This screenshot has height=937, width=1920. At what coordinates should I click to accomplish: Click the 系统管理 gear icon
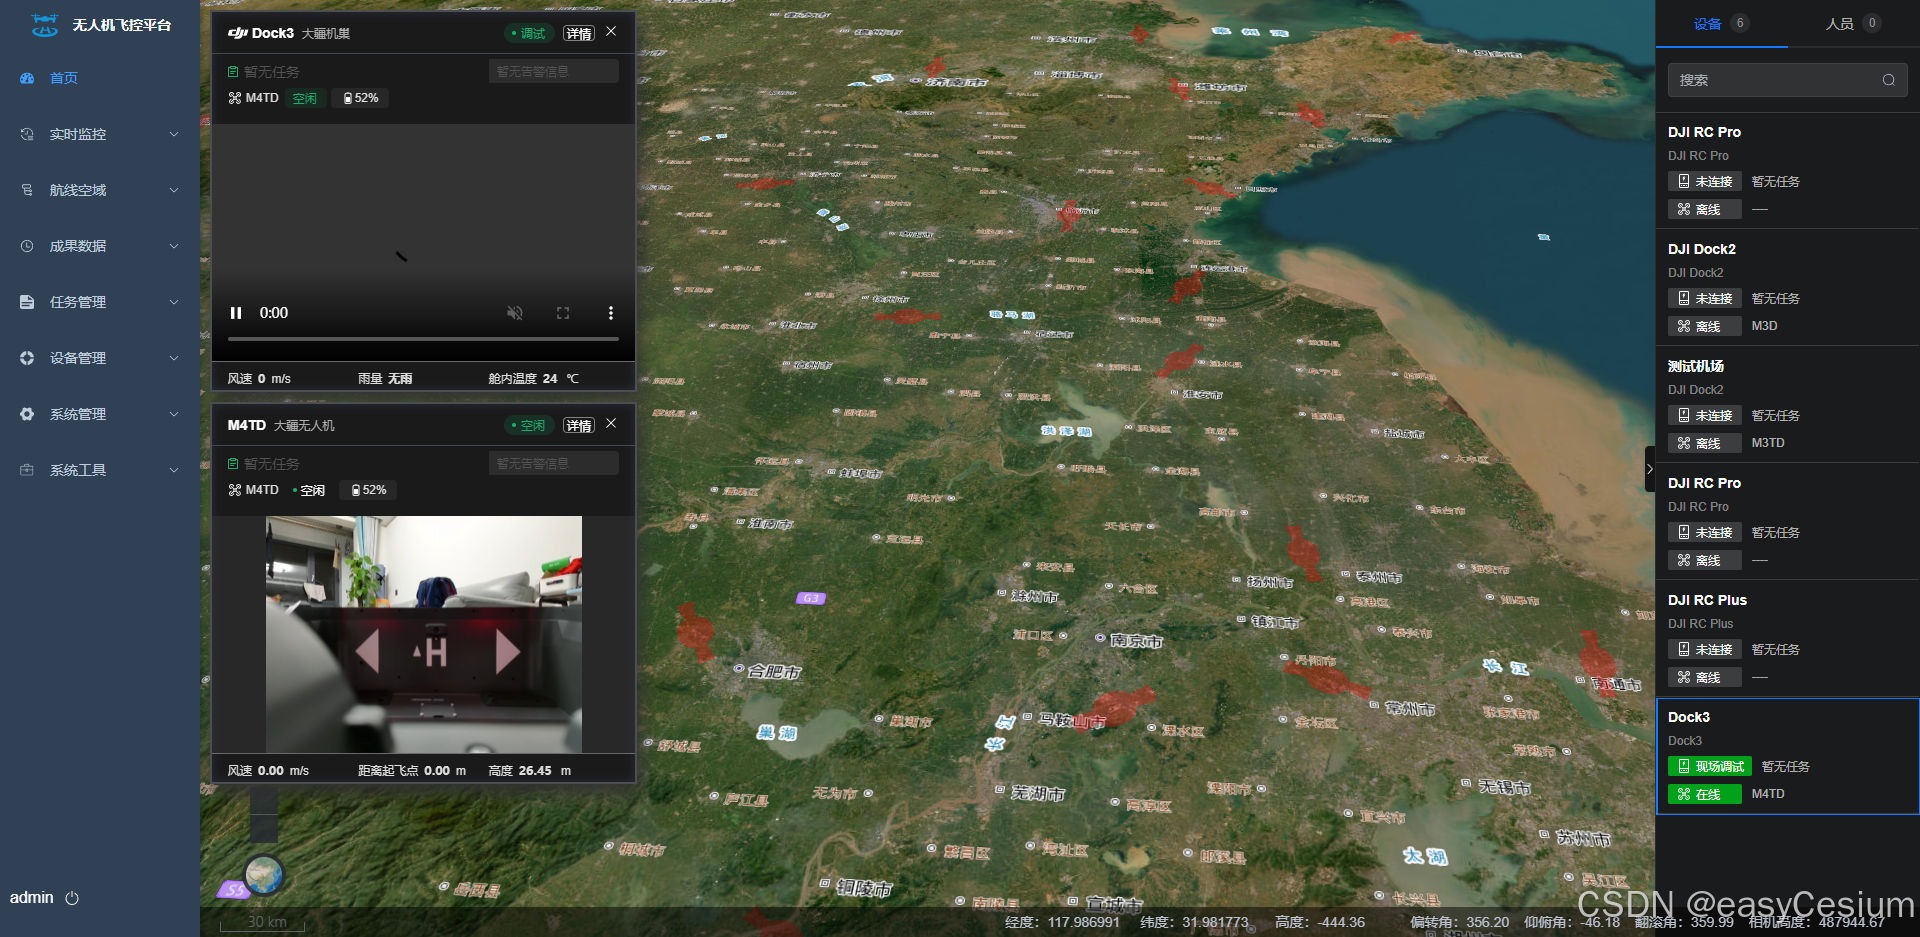pyautogui.click(x=27, y=414)
